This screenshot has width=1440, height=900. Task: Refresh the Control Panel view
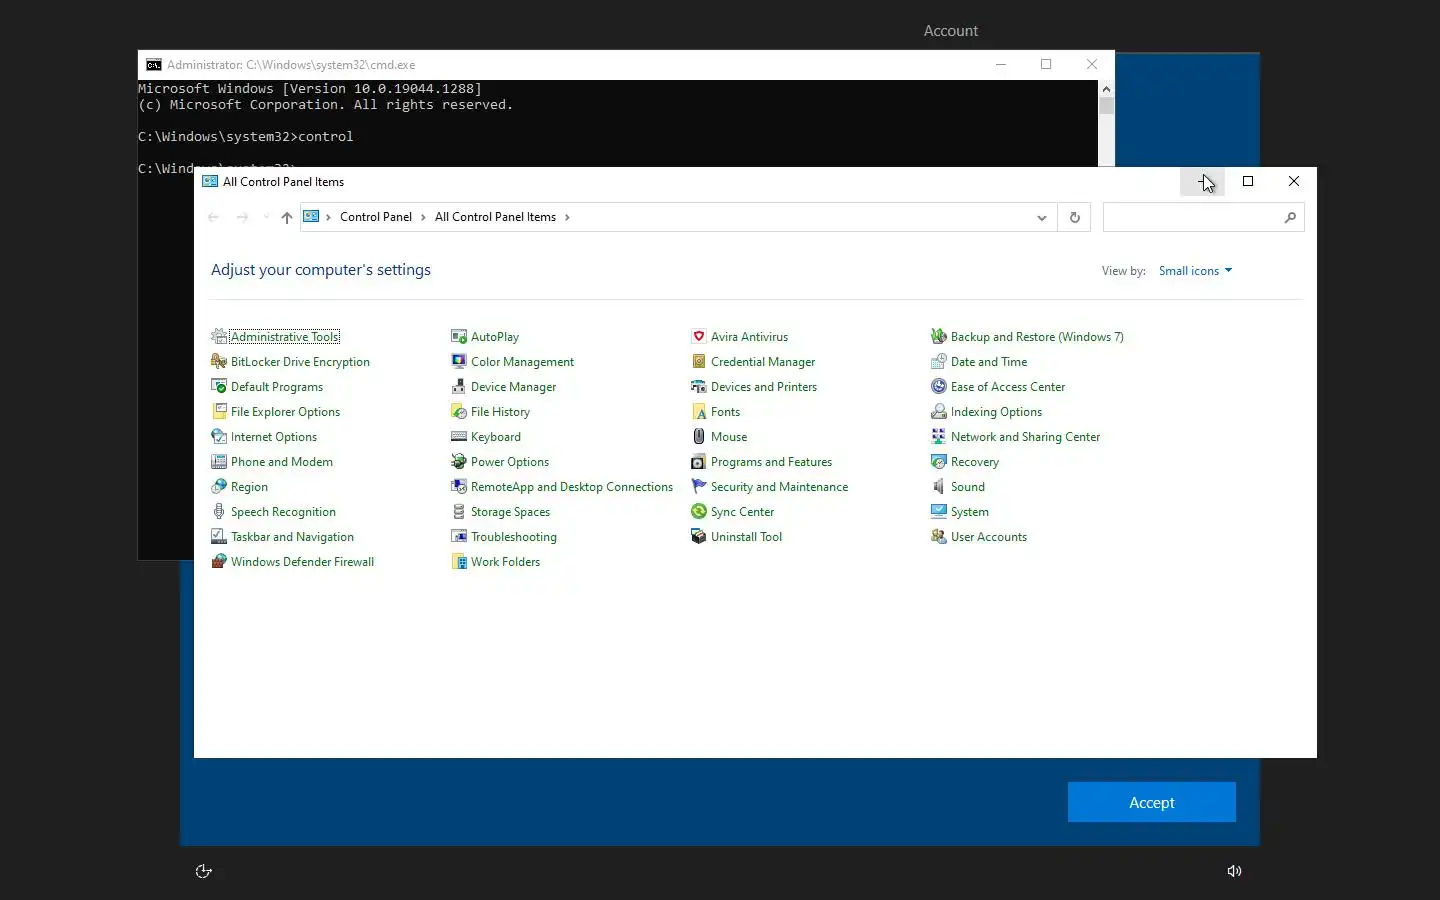click(x=1075, y=217)
